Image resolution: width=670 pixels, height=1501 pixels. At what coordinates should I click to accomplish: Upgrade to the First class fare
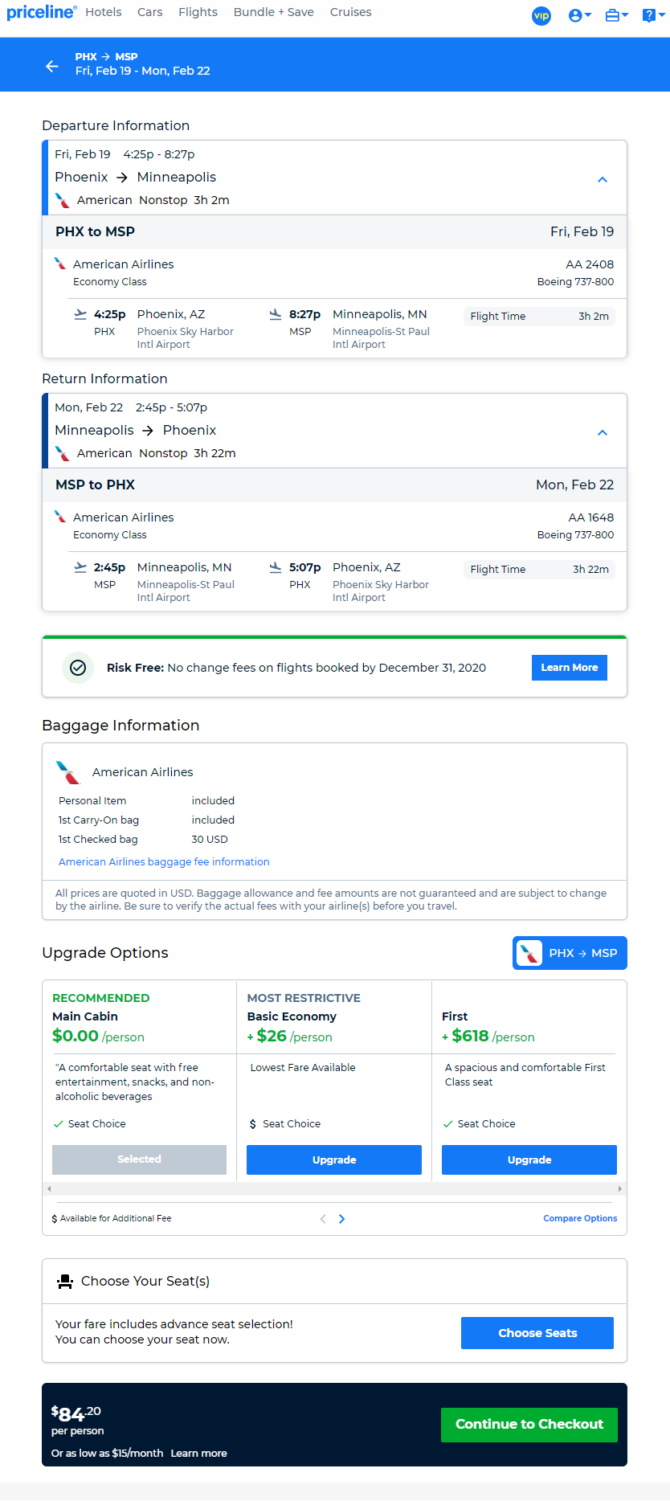(529, 1160)
